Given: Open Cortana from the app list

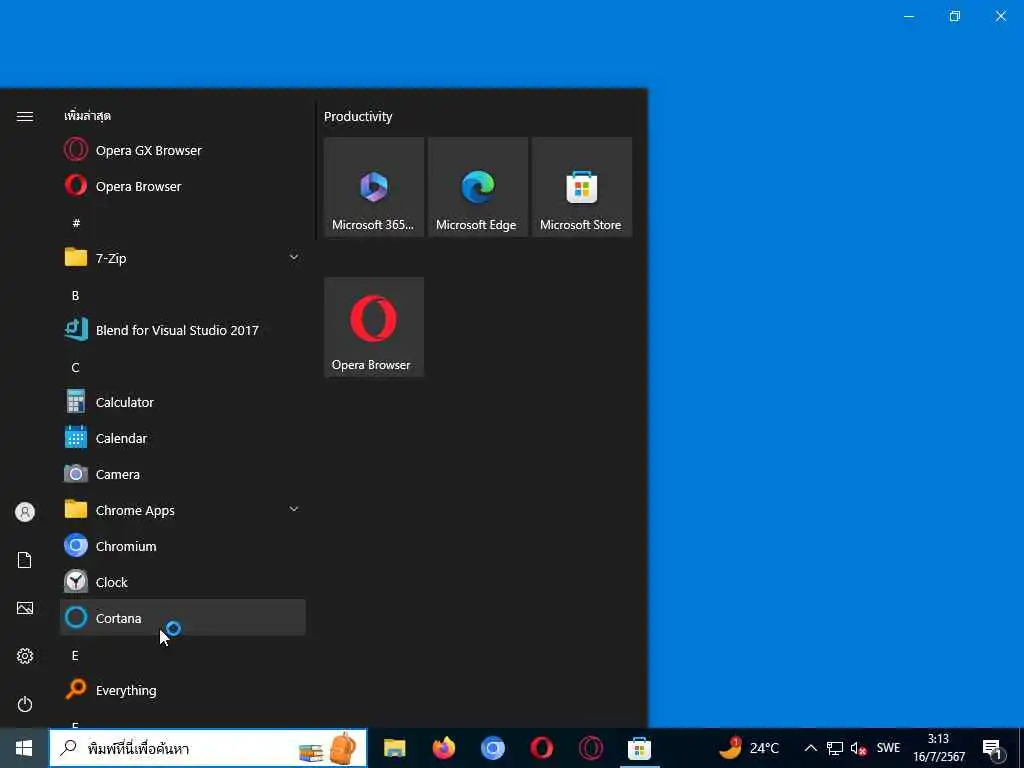Looking at the screenshot, I should click(x=183, y=618).
